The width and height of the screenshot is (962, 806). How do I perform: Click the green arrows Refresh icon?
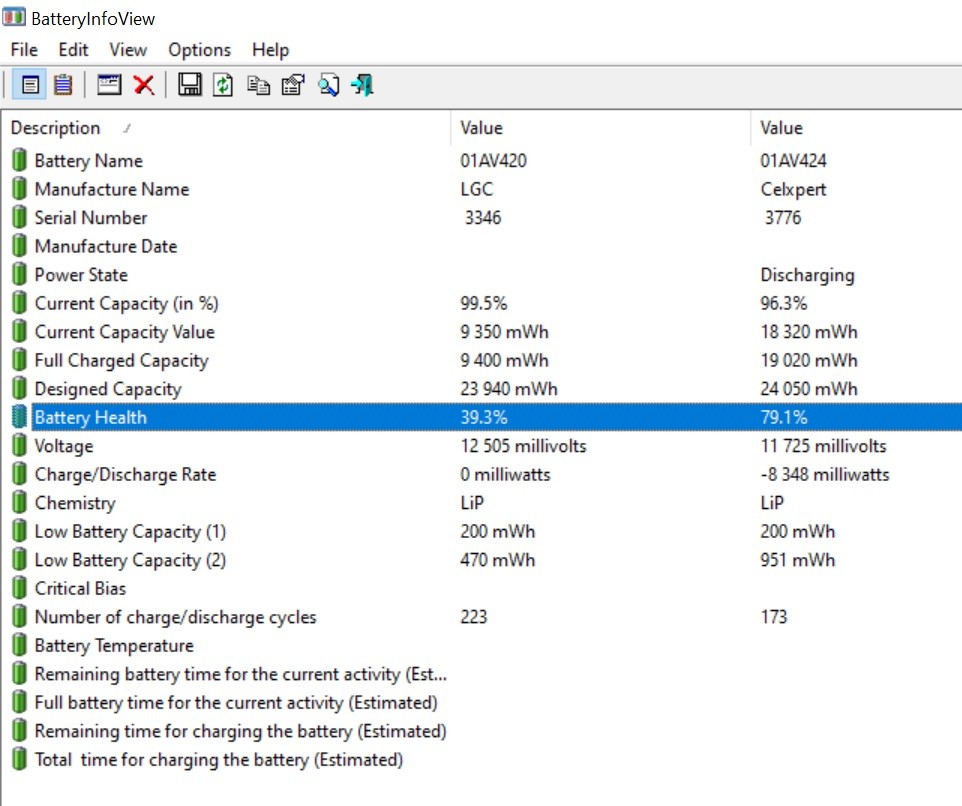[x=223, y=85]
